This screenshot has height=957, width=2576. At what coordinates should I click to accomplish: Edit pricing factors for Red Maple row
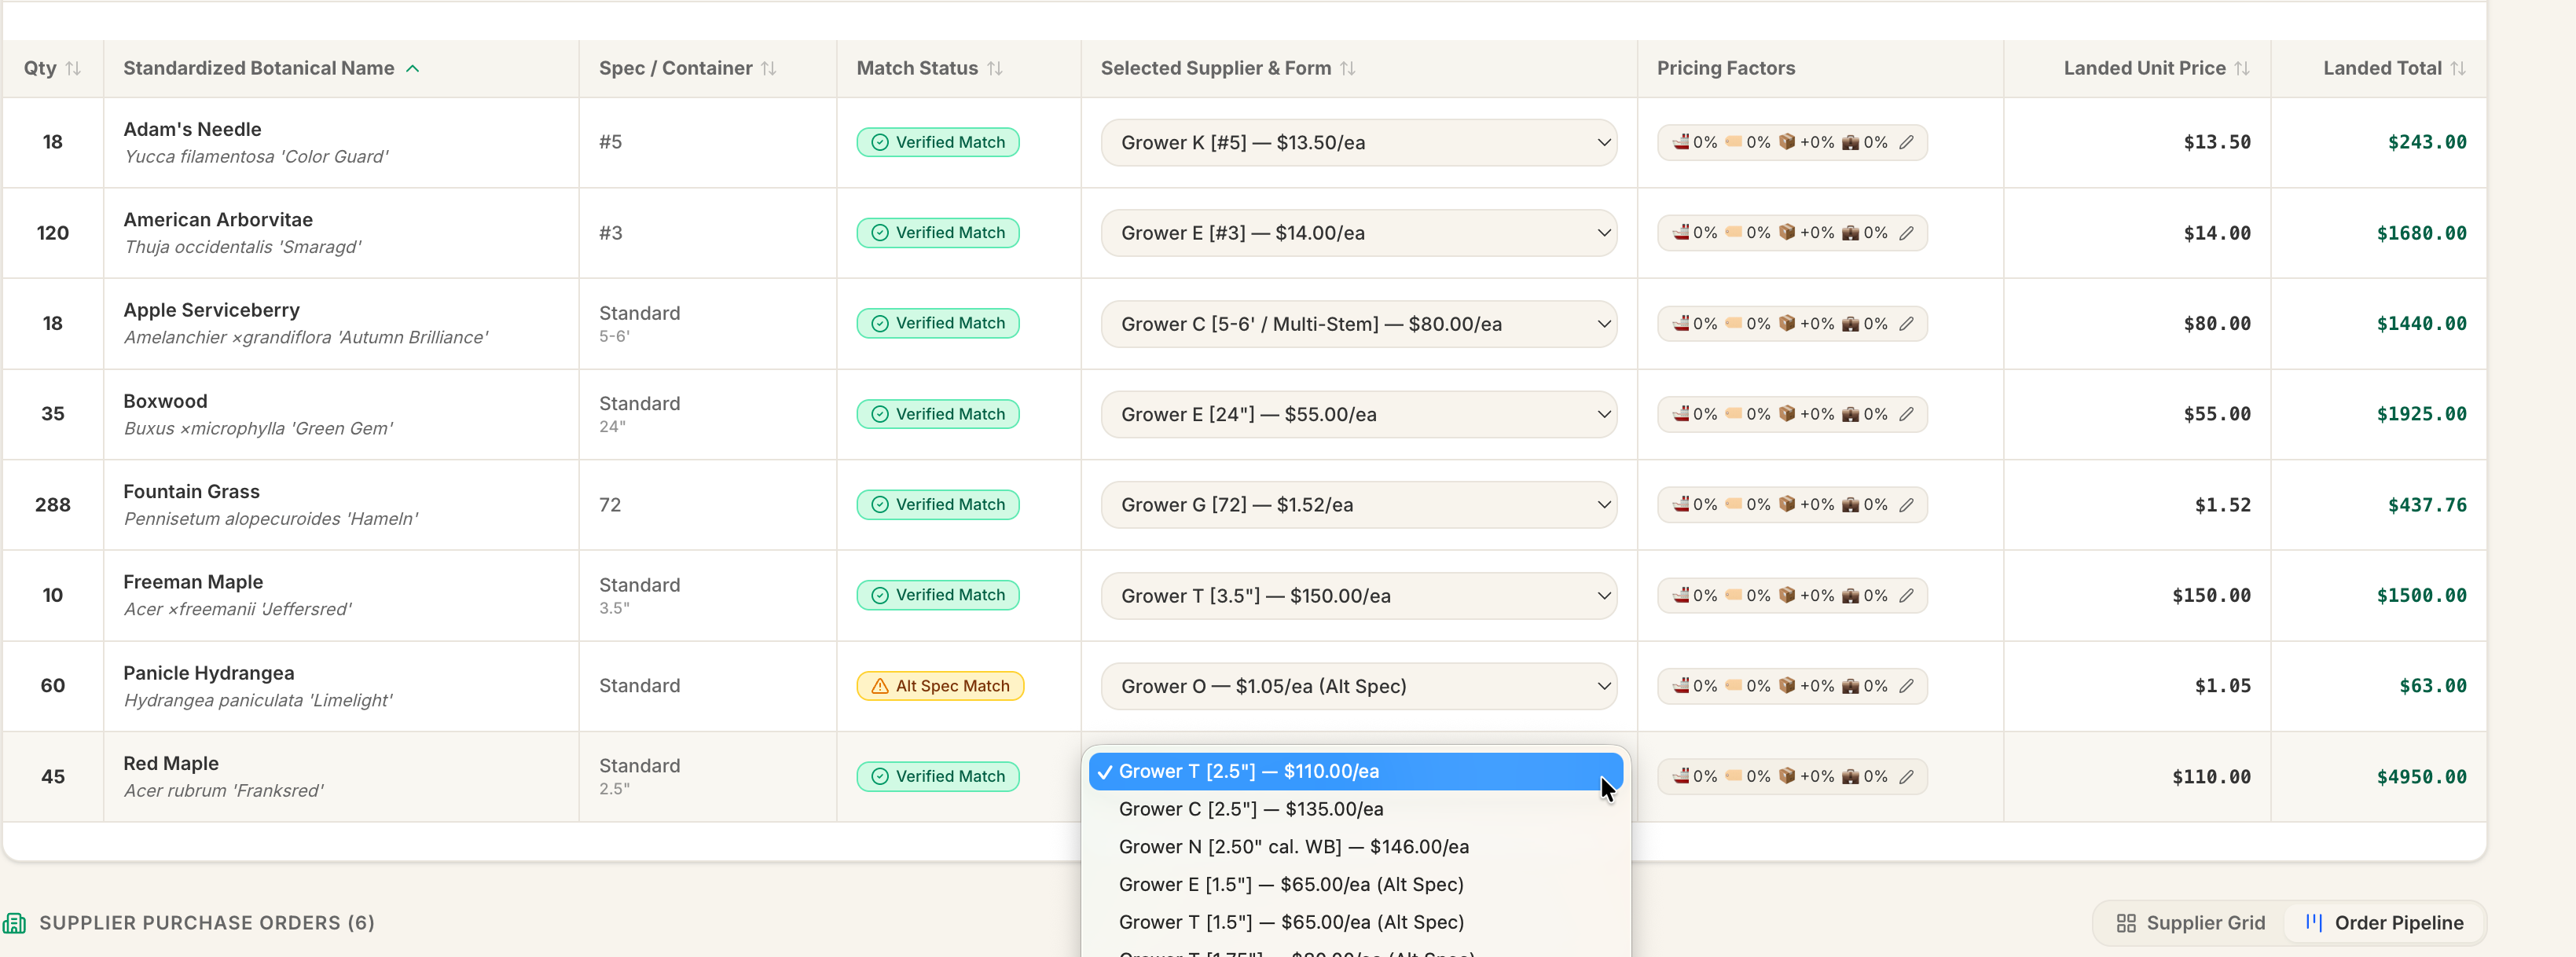point(1906,777)
